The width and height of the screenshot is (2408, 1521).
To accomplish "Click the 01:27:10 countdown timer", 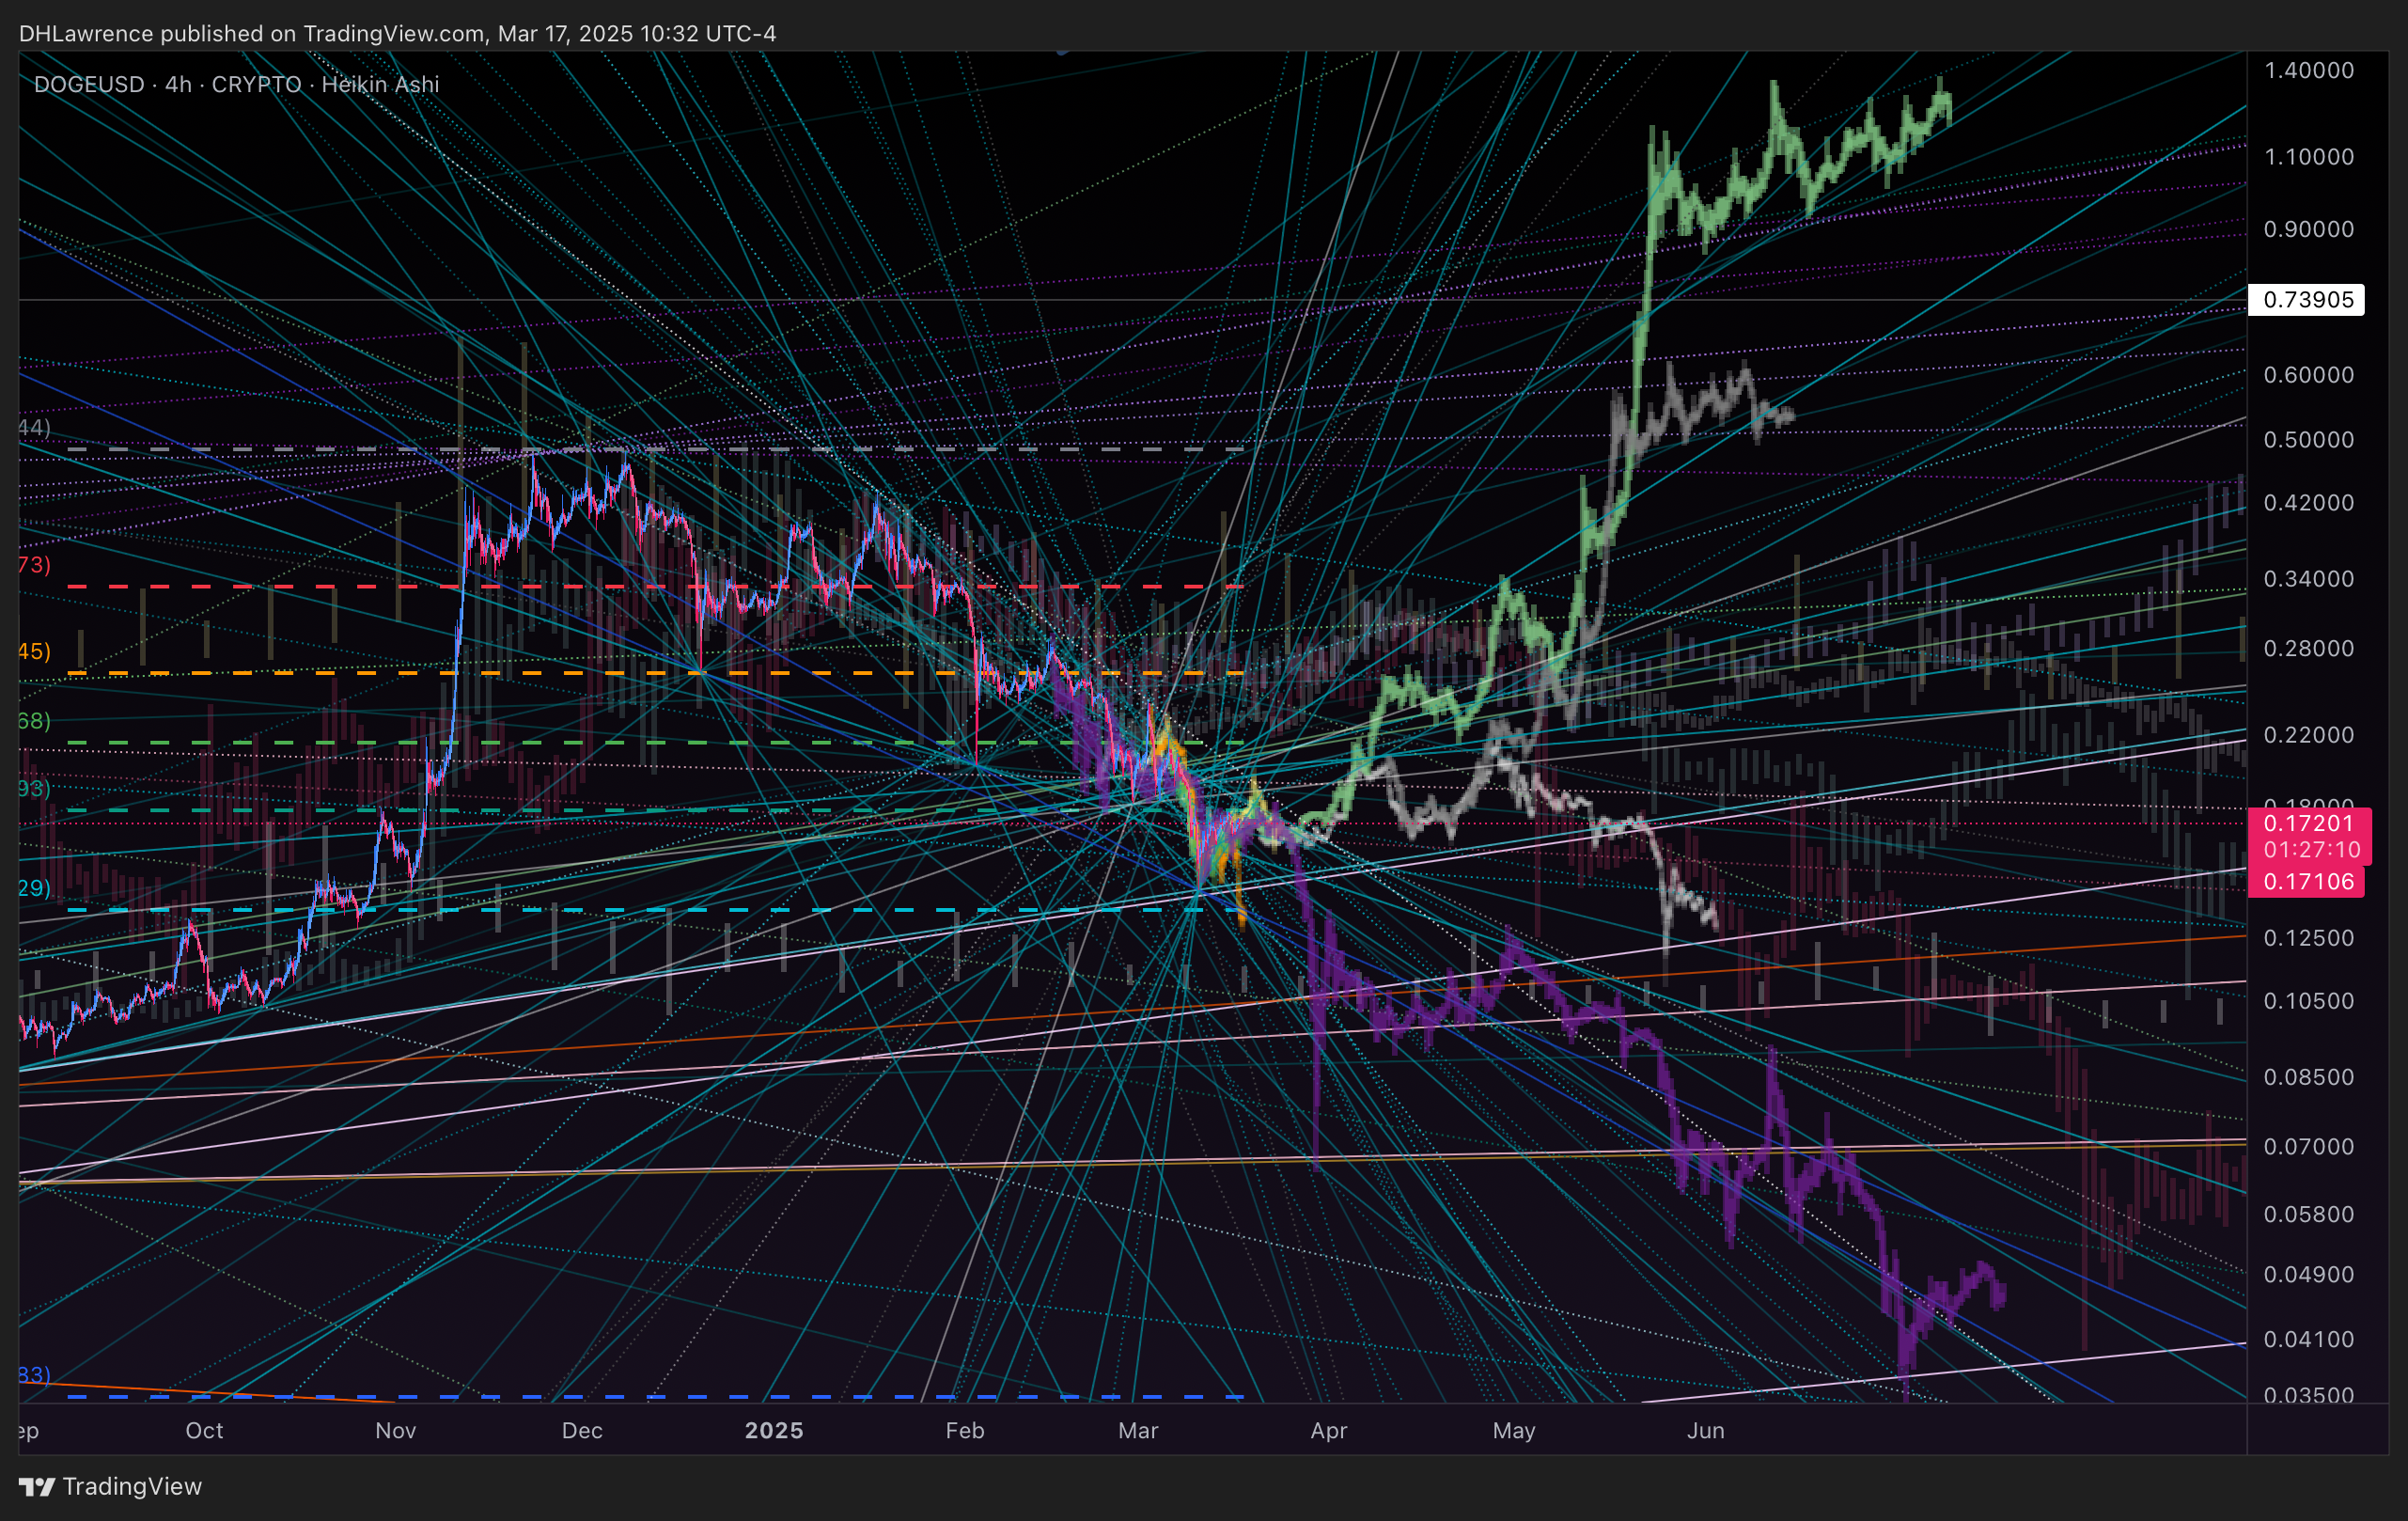I will [2312, 850].
